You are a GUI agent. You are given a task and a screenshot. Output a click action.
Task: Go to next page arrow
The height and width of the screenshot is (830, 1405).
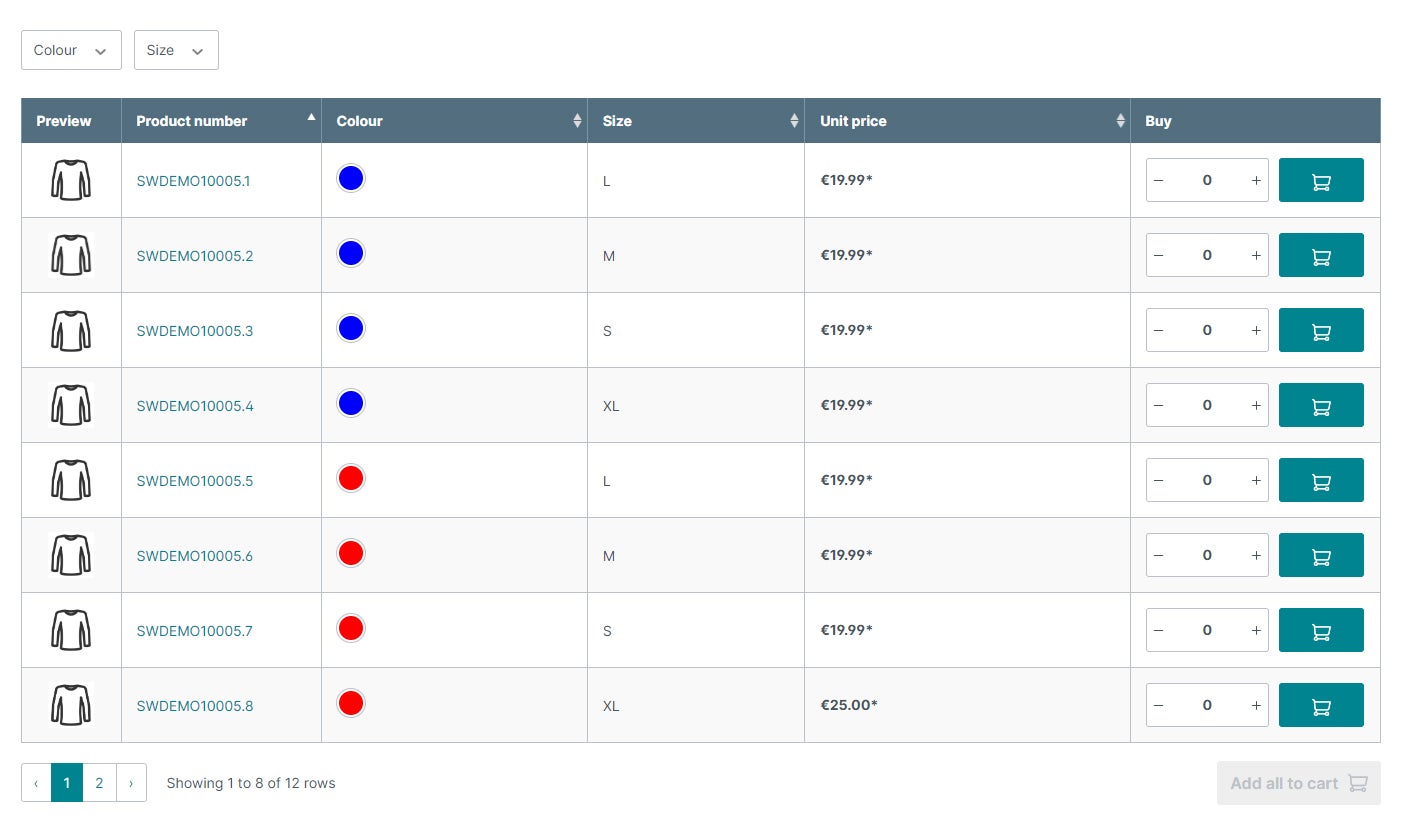pyautogui.click(x=131, y=783)
